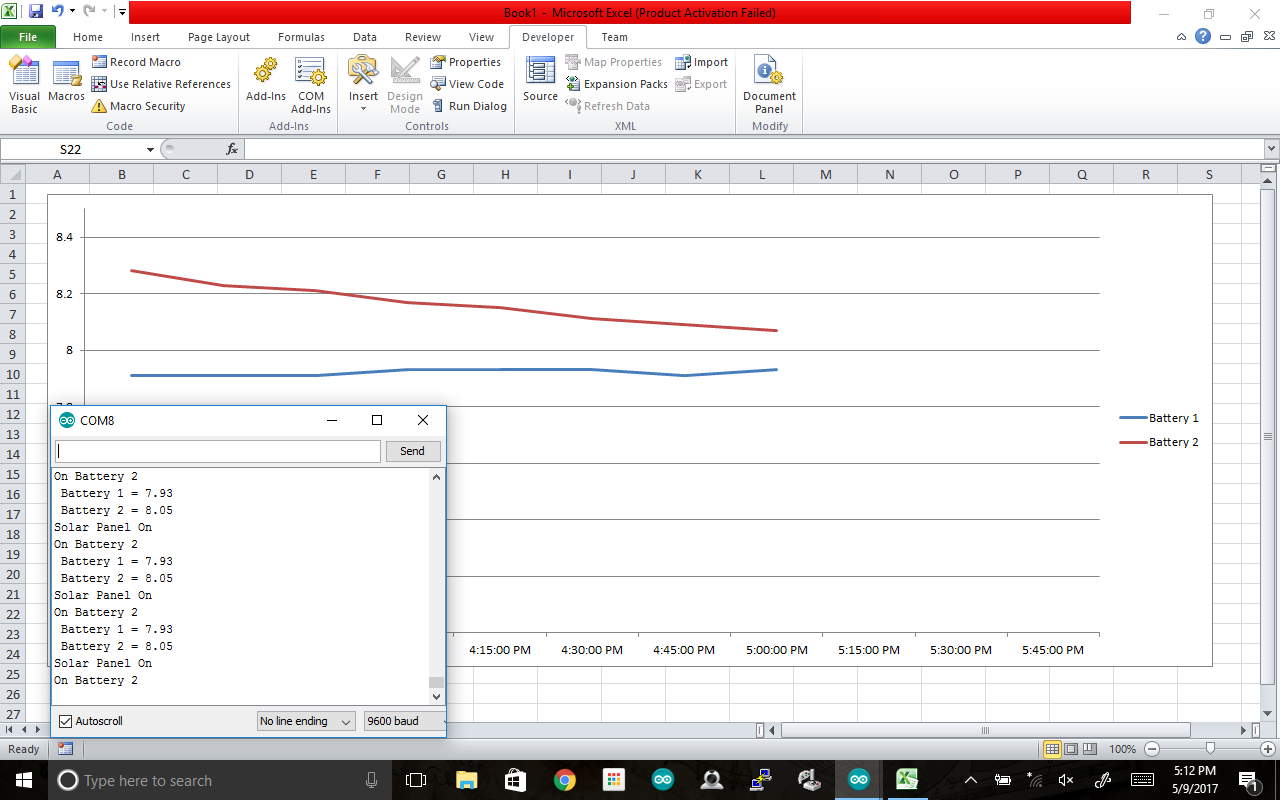Open the 9600 baud dropdown
This screenshot has width=1280, height=800.
(404, 721)
